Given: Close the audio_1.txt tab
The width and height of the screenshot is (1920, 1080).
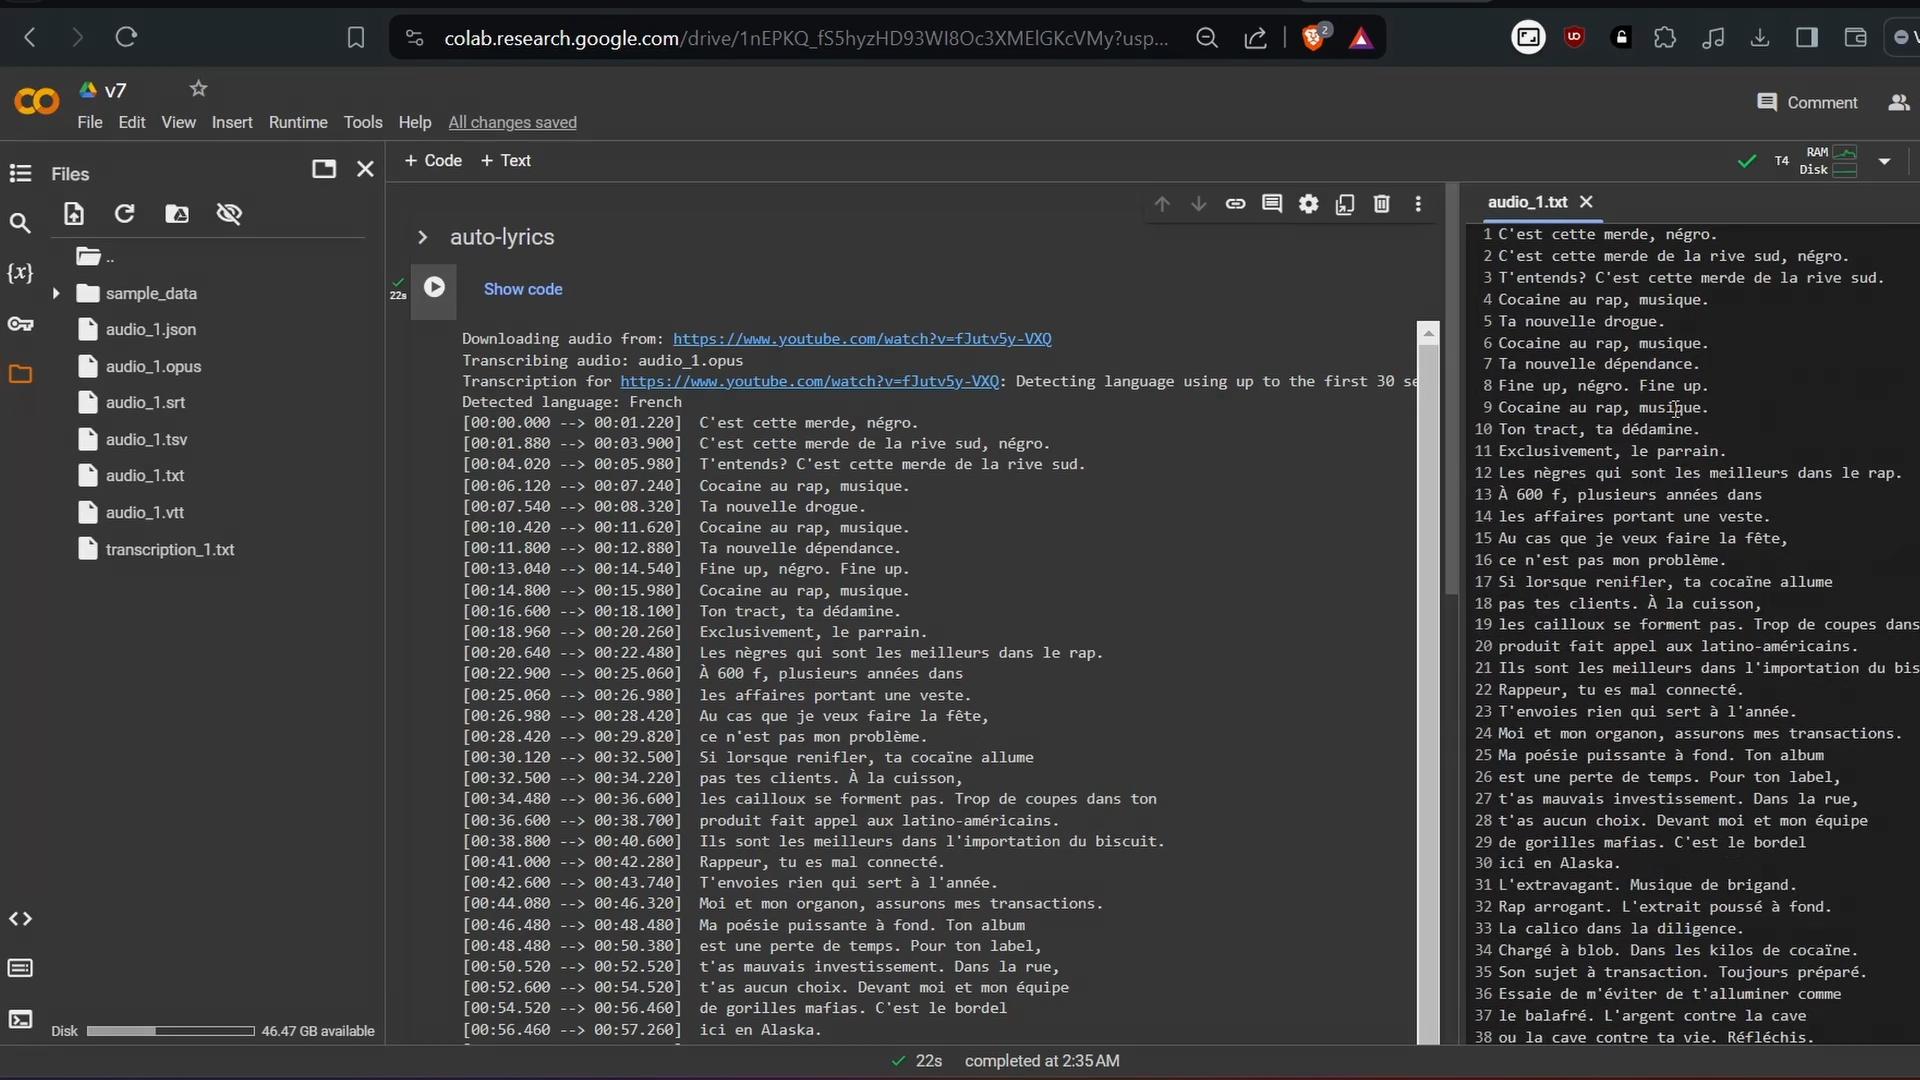Looking at the screenshot, I should pyautogui.click(x=1586, y=202).
